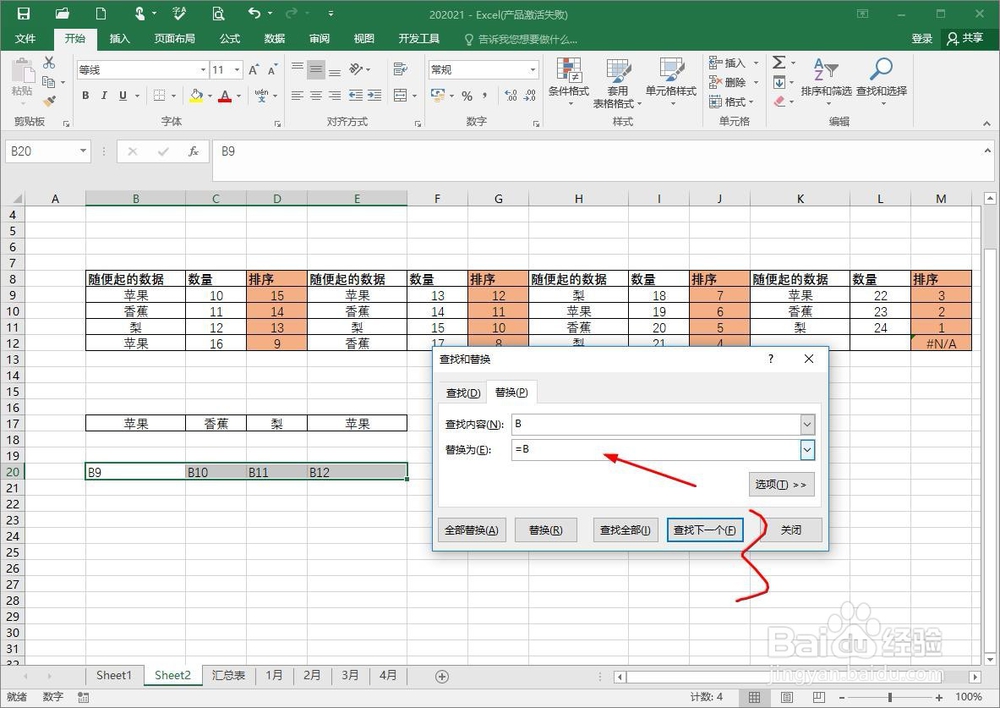Toggle middle vertical alignment
The image size is (1000, 708).
316,69
